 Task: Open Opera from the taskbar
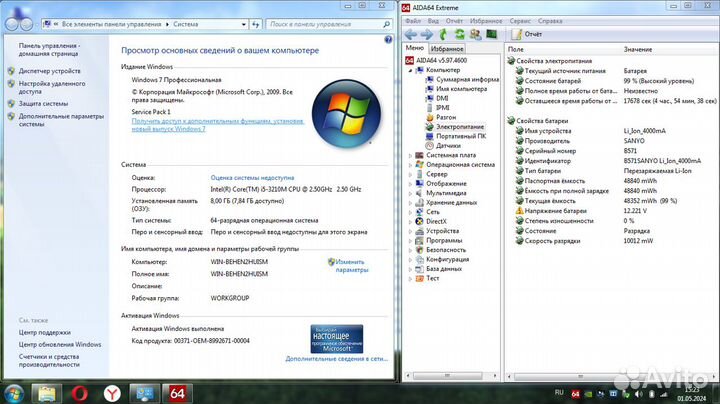point(79,394)
